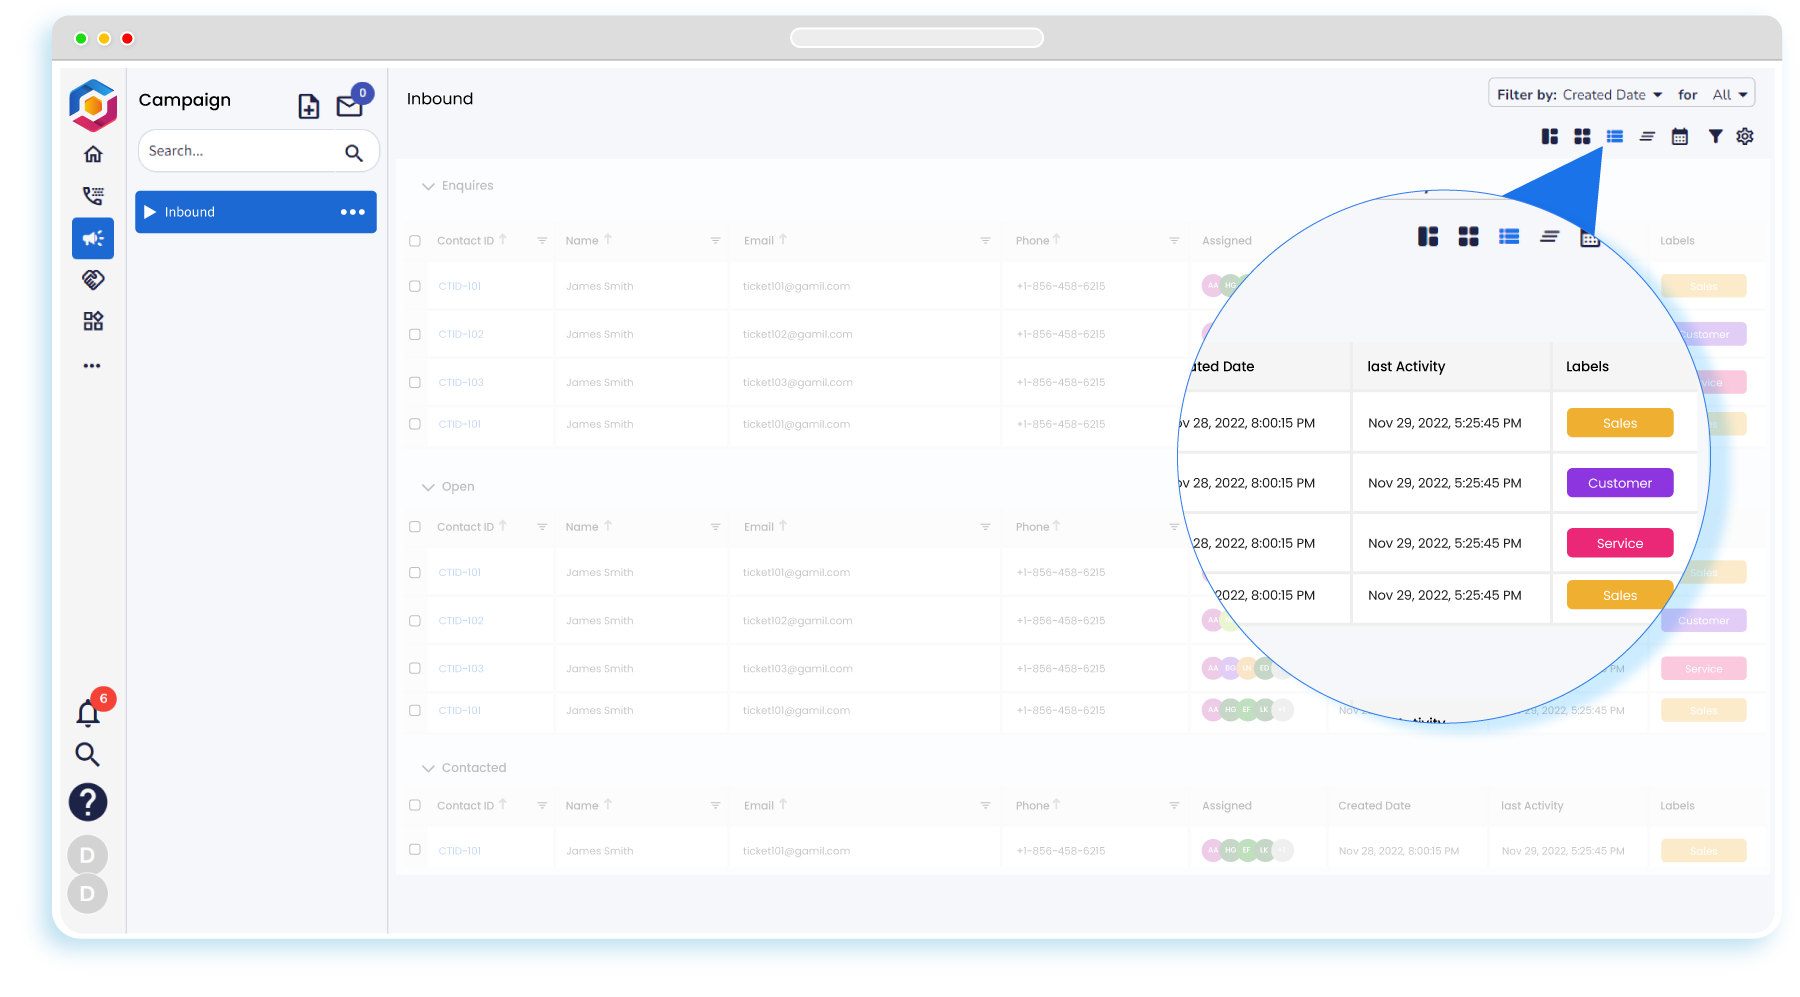
Task: Select all rows checkbox in Open header
Action: 415,527
